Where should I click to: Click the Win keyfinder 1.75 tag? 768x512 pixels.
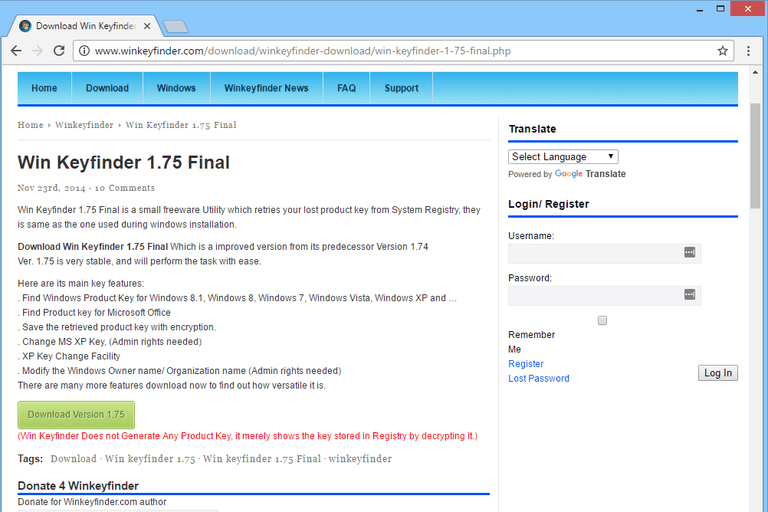tap(150, 459)
